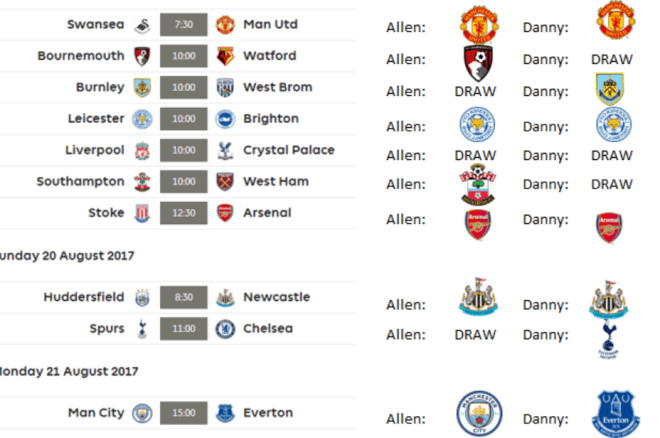
Task: Select the West Brom crest
Action: click(224, 87)
